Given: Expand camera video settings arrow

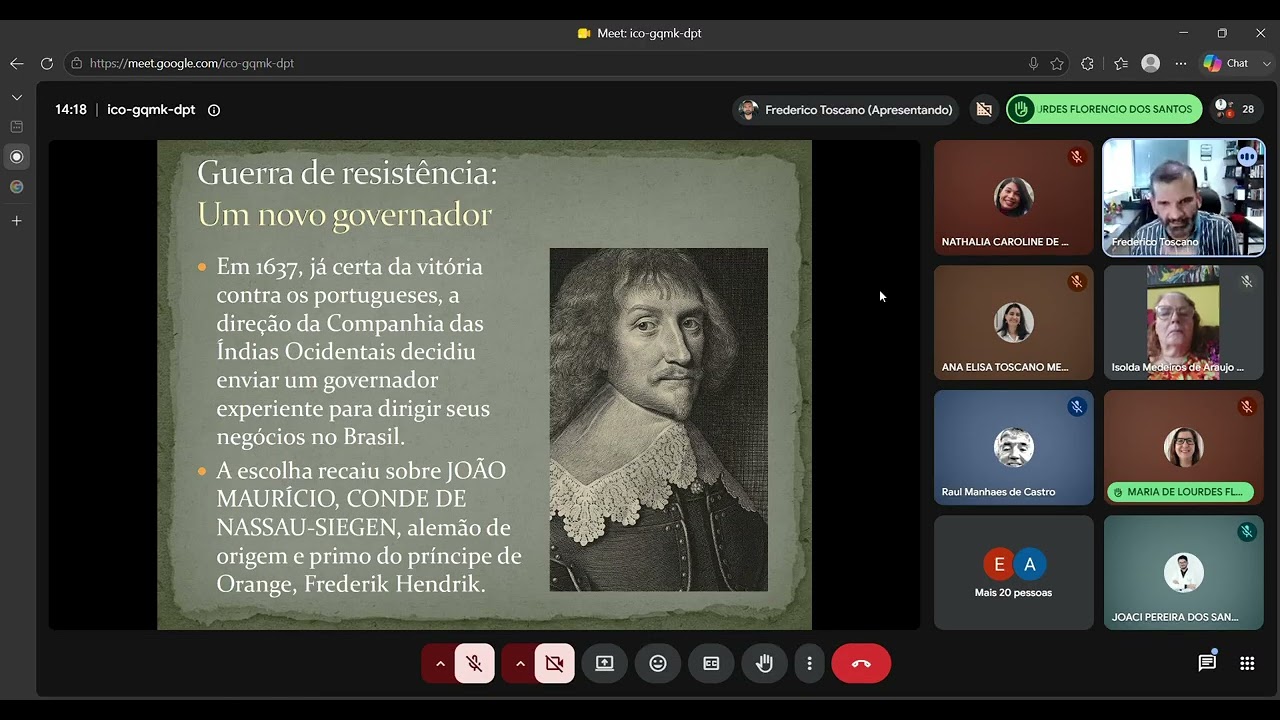Looking at the screenshot, I should (x=519, y=663).
